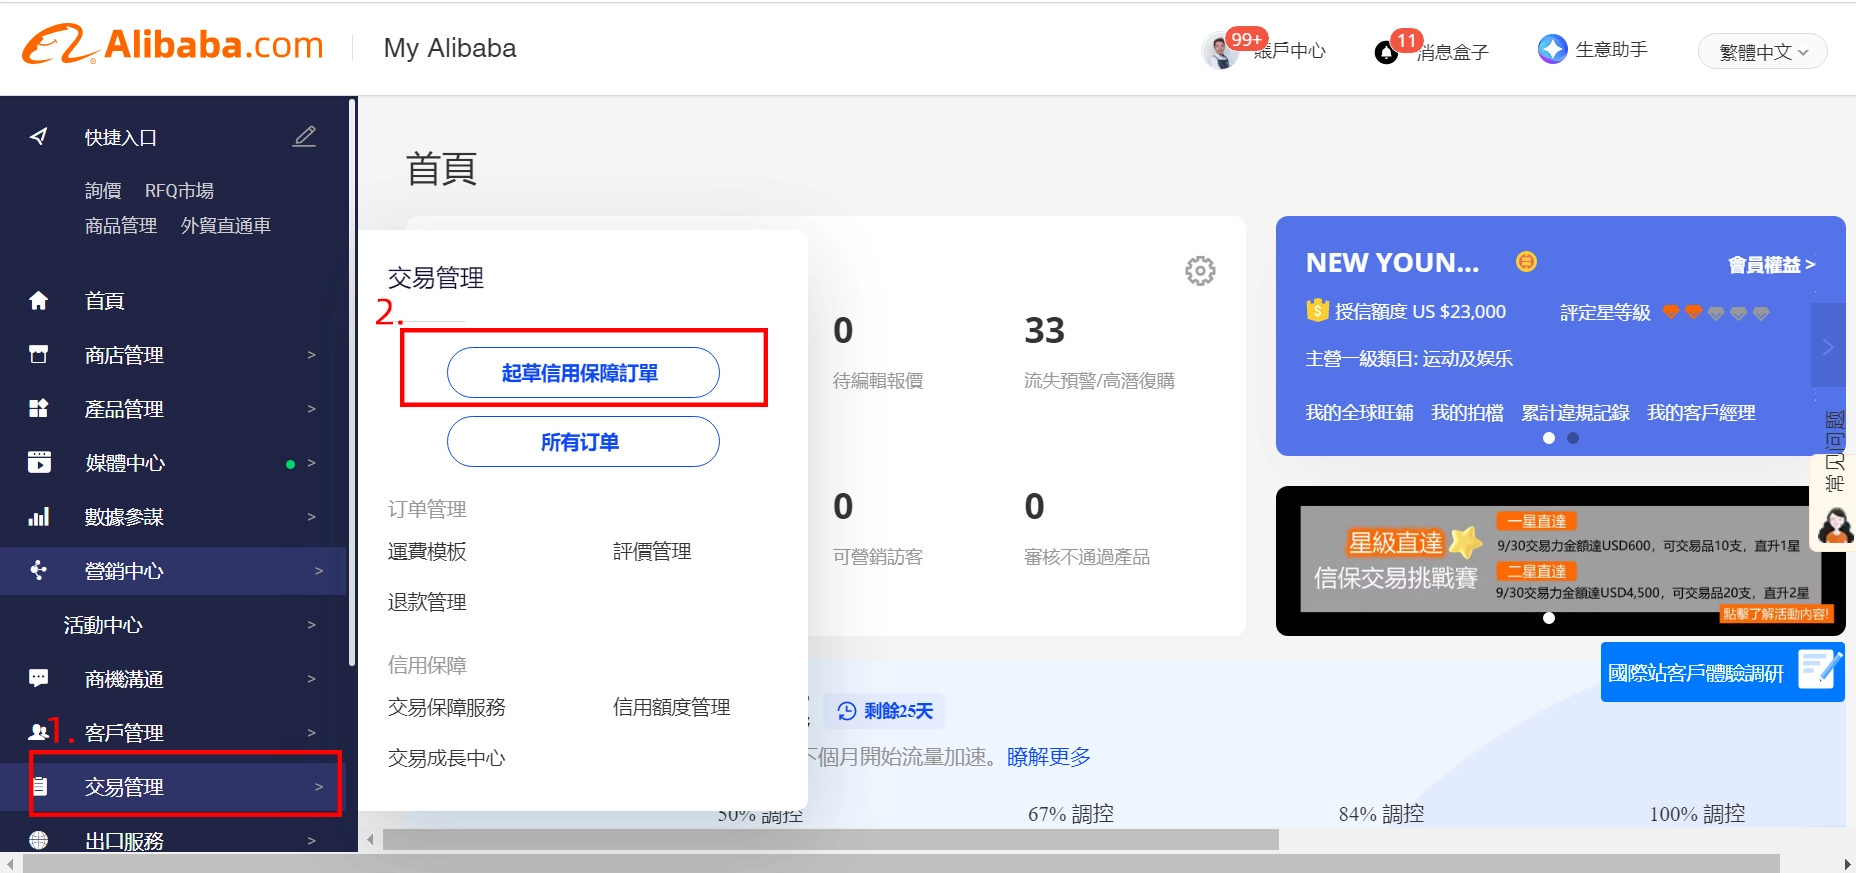Image resolution: width=1856 pixels, height=873 pixels.
Task: Open account center avatar icon
Action: tap(1219, 50)
